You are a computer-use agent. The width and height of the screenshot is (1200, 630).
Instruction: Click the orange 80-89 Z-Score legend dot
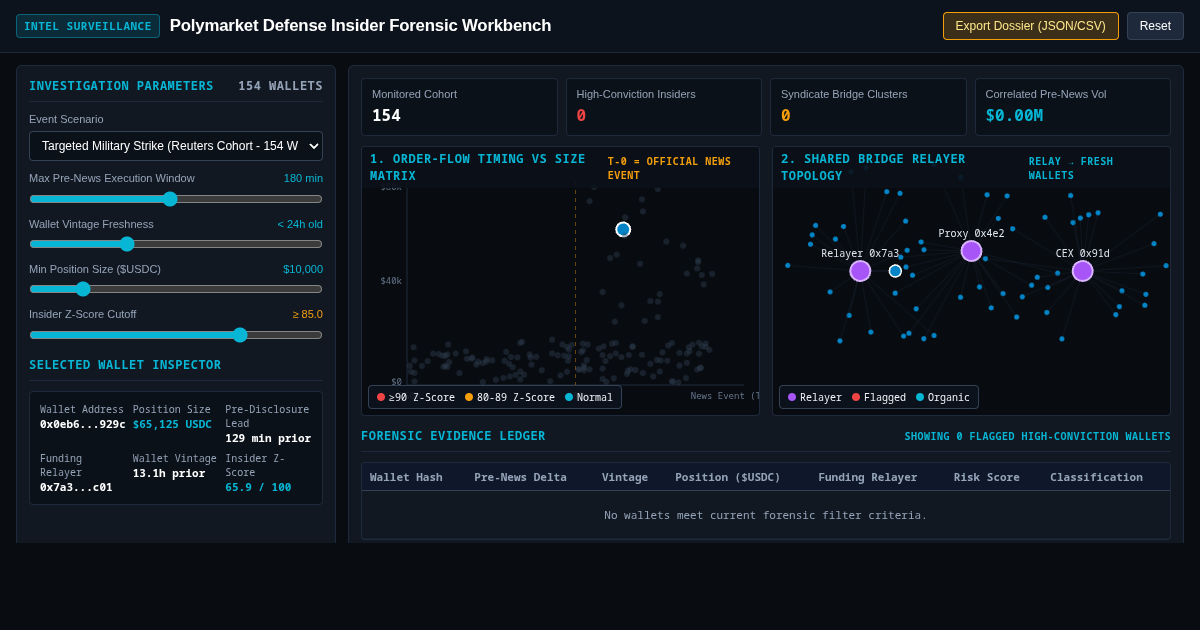point(469,397)
